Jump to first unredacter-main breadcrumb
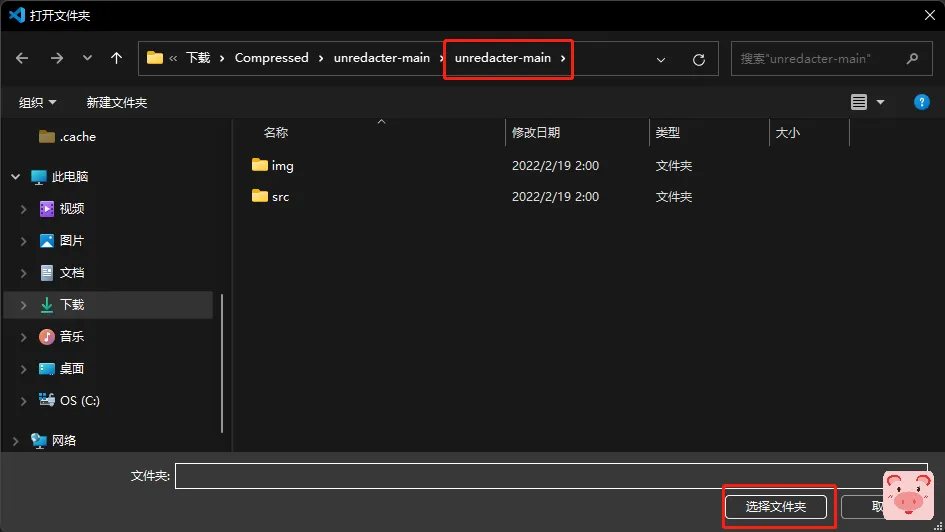Image resolution: width=945 pixels, height=532 pixels. tap(381, 58)
